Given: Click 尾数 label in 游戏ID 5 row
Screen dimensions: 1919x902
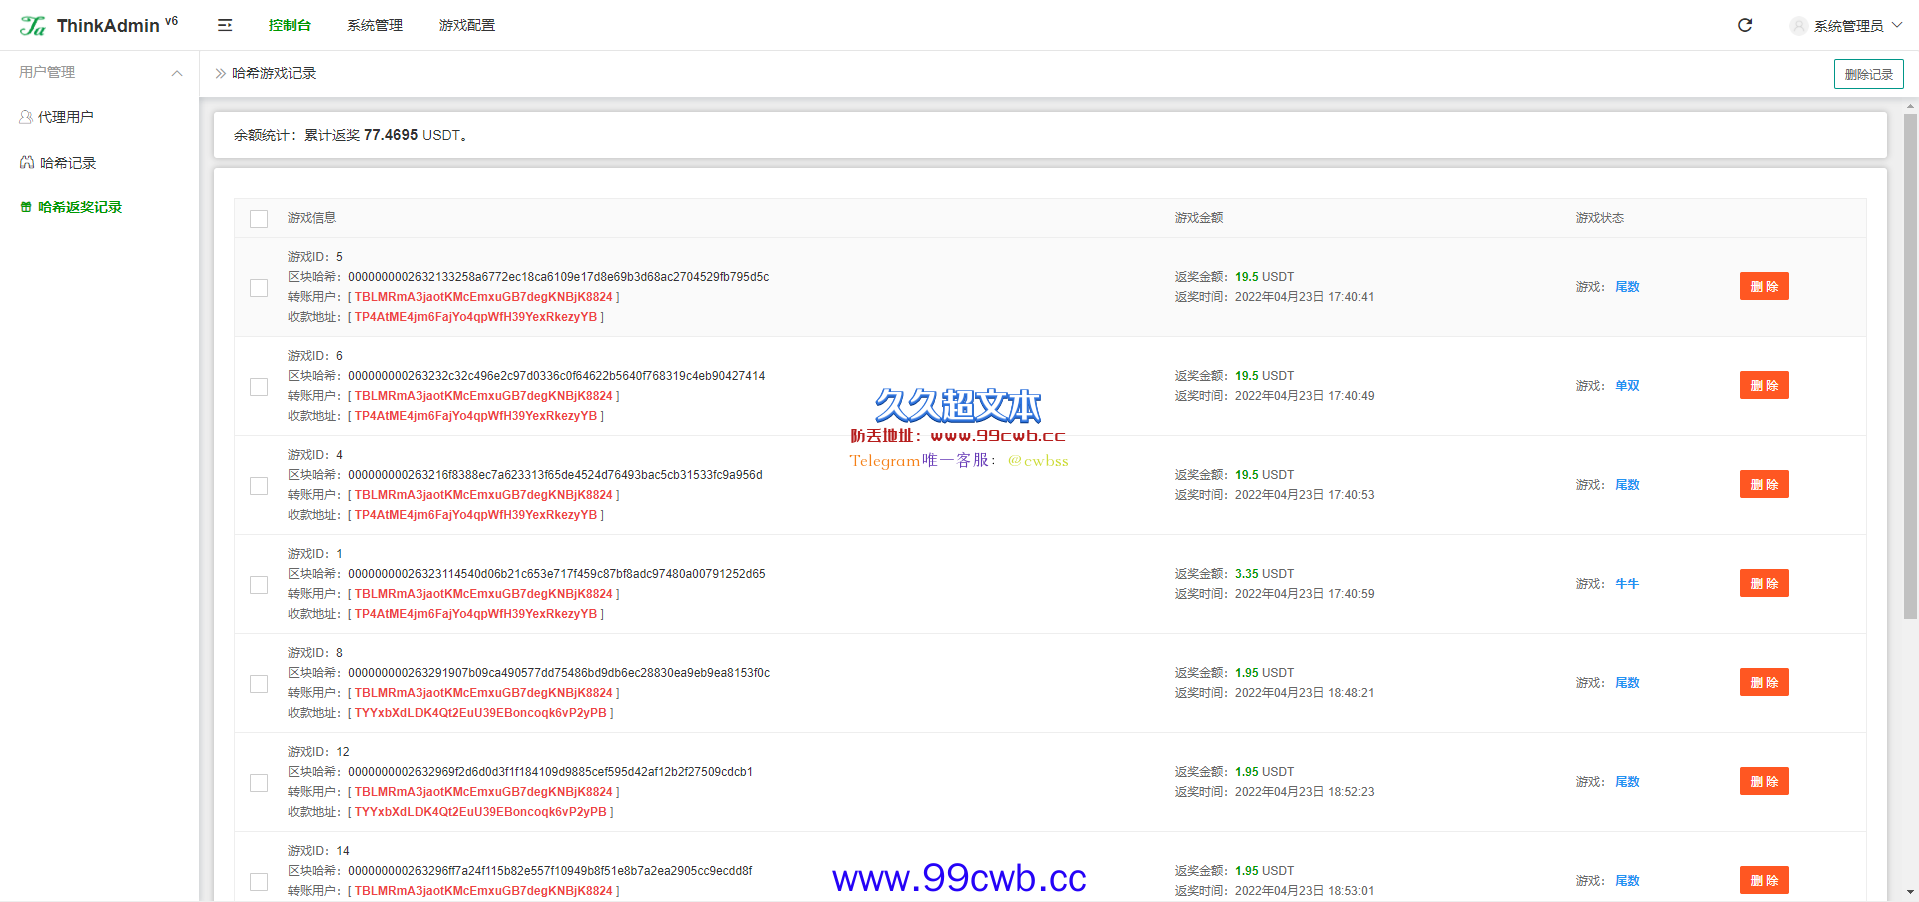Looking at the screenshot, I should tap(1627, 286).
